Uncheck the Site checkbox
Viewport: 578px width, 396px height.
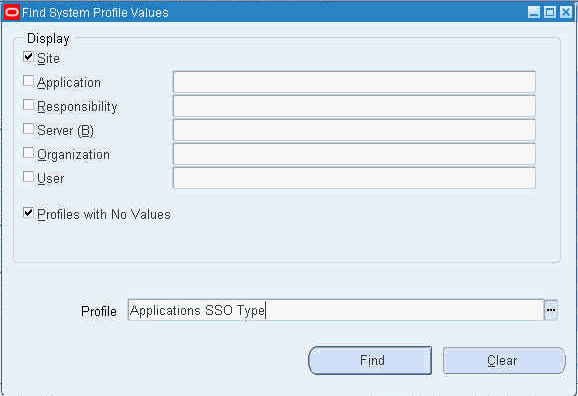click(28, 57)
